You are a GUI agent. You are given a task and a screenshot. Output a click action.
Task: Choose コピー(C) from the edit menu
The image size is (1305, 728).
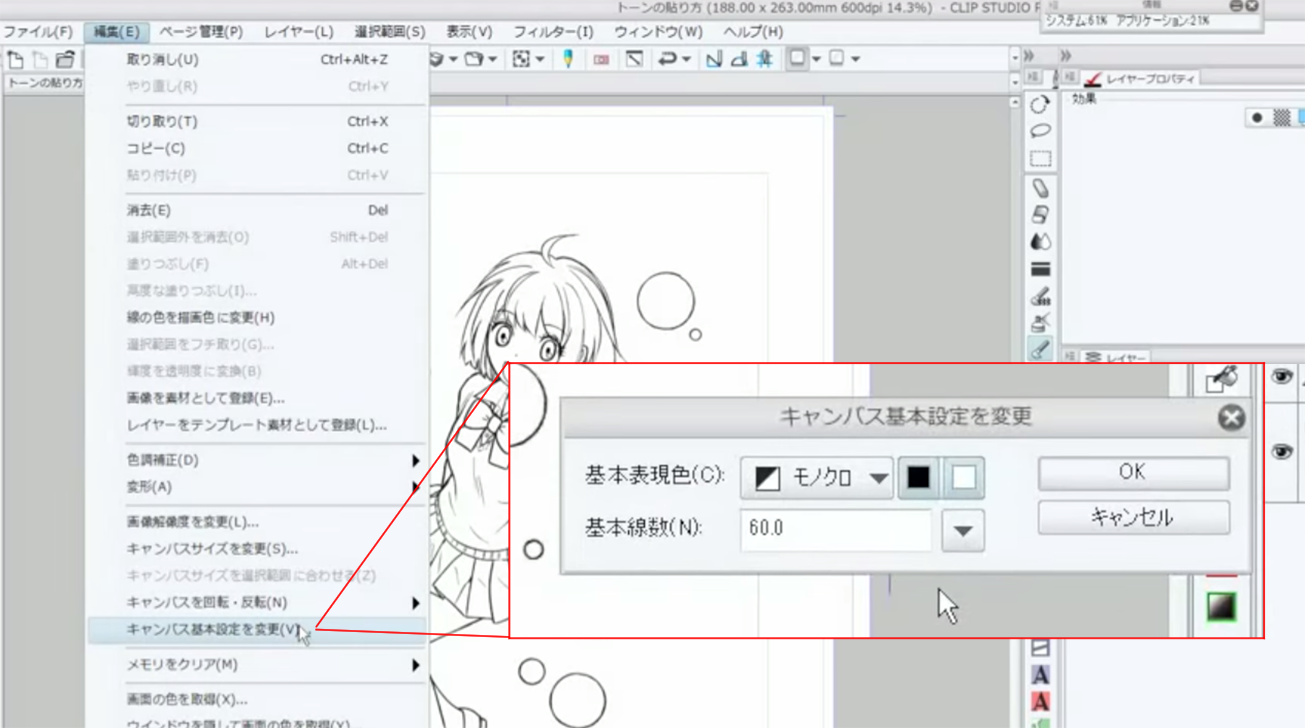257,149
